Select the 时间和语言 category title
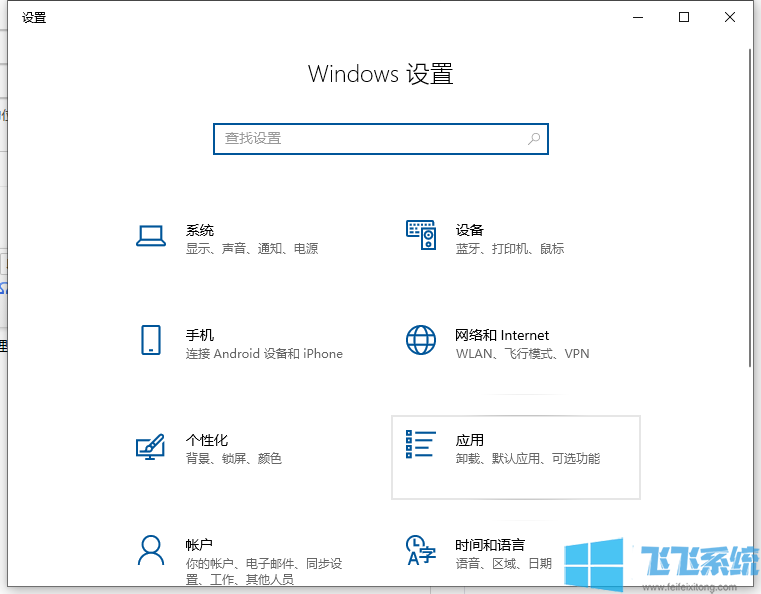 [x=490, y=545]
